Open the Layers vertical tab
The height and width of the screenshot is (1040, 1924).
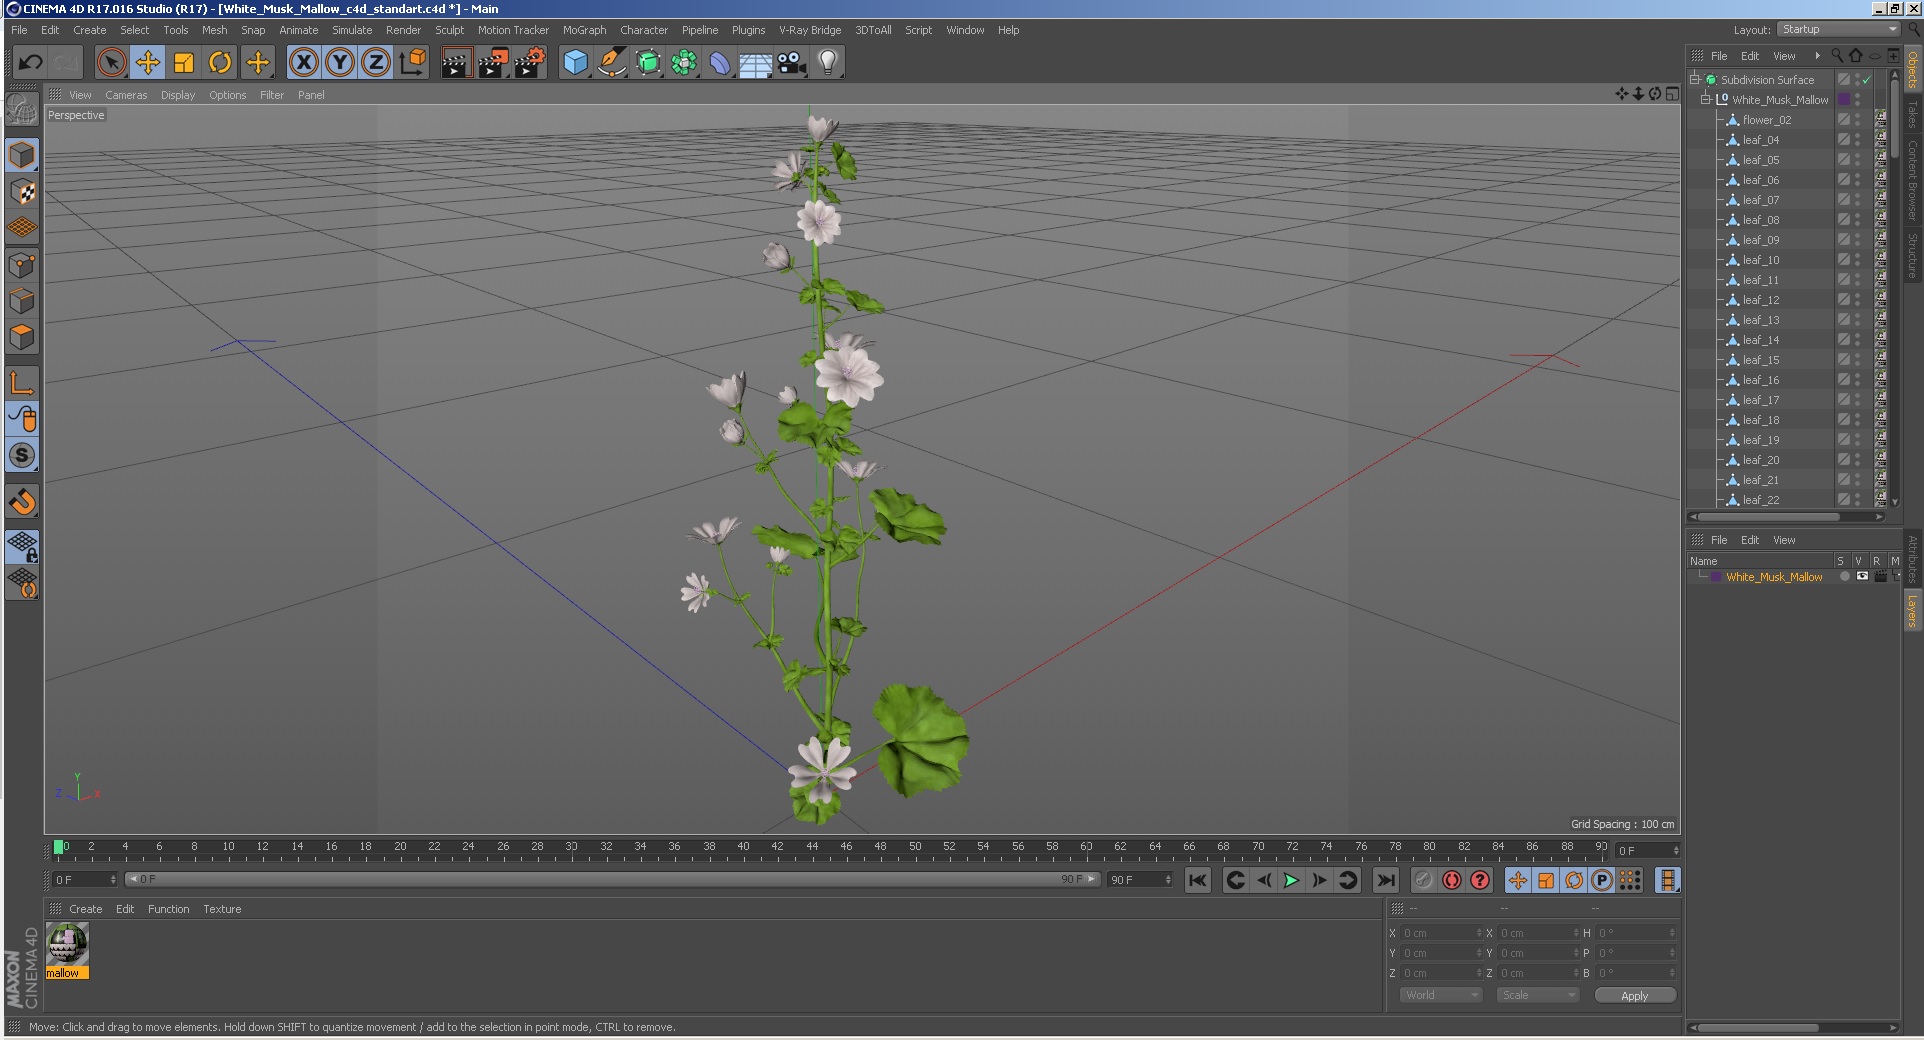[1912, 611]
